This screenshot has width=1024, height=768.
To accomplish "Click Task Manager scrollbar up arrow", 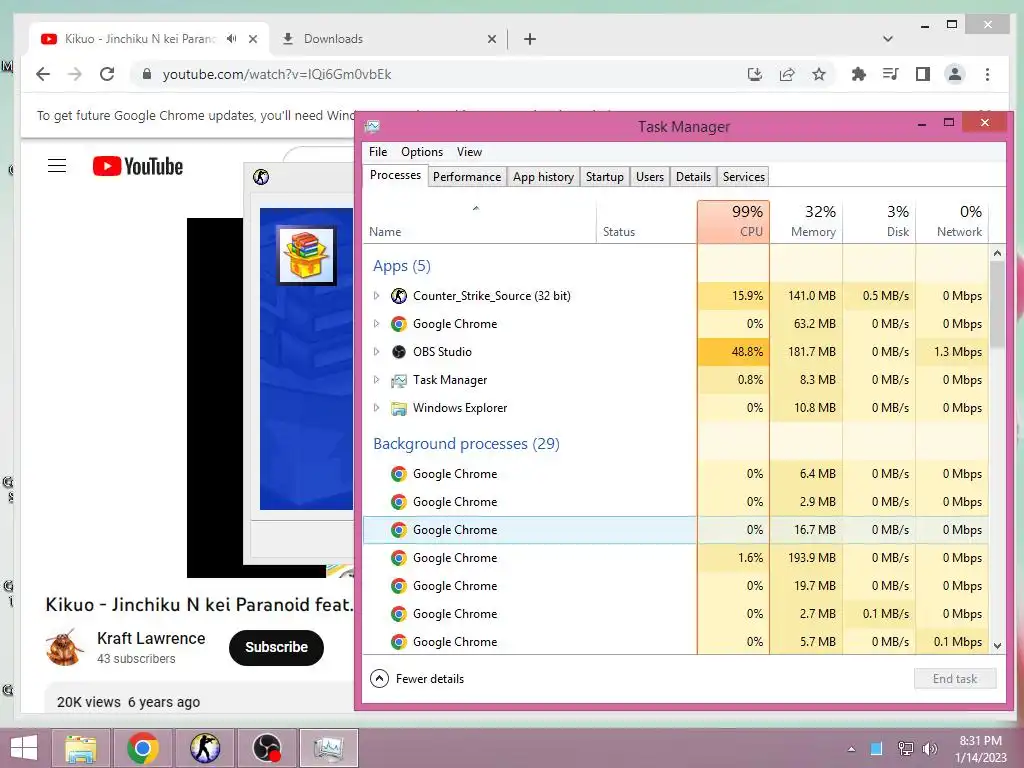I will [997, 253].
